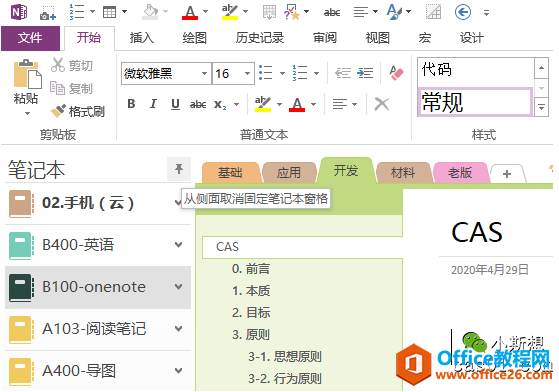The height and width of the screenshot is (392, 559).
Task: Open the 应用 section tab
Action: 289,173
